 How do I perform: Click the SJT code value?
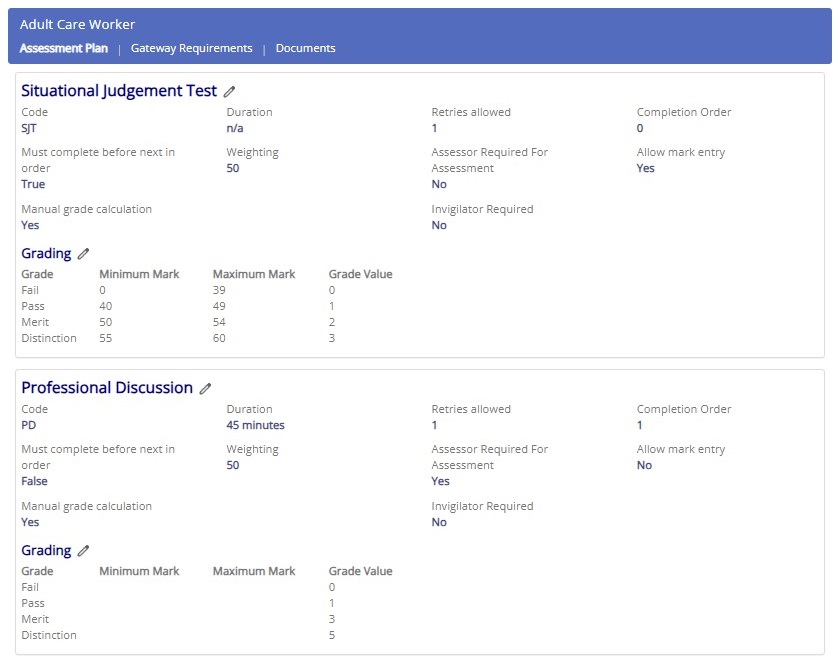pos(29,128)
